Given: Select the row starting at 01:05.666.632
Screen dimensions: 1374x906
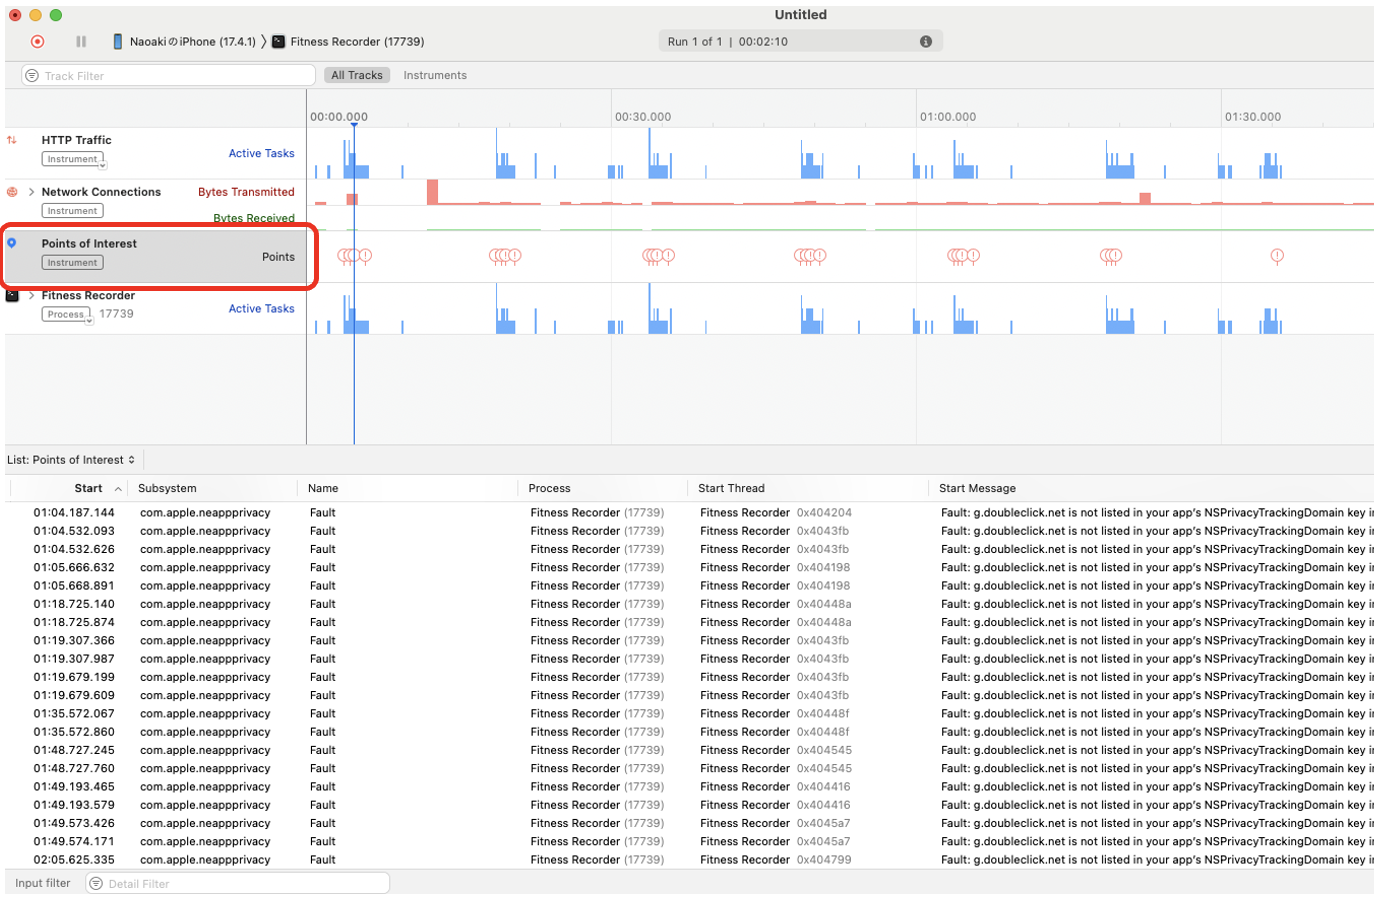Looking at the screenshot, I should coord(689,568).
